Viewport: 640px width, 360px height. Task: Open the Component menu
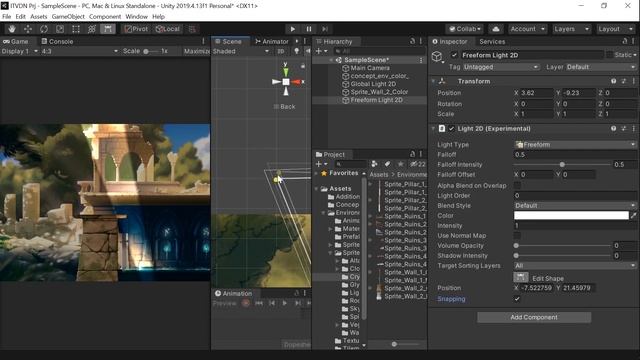[105, 17]
